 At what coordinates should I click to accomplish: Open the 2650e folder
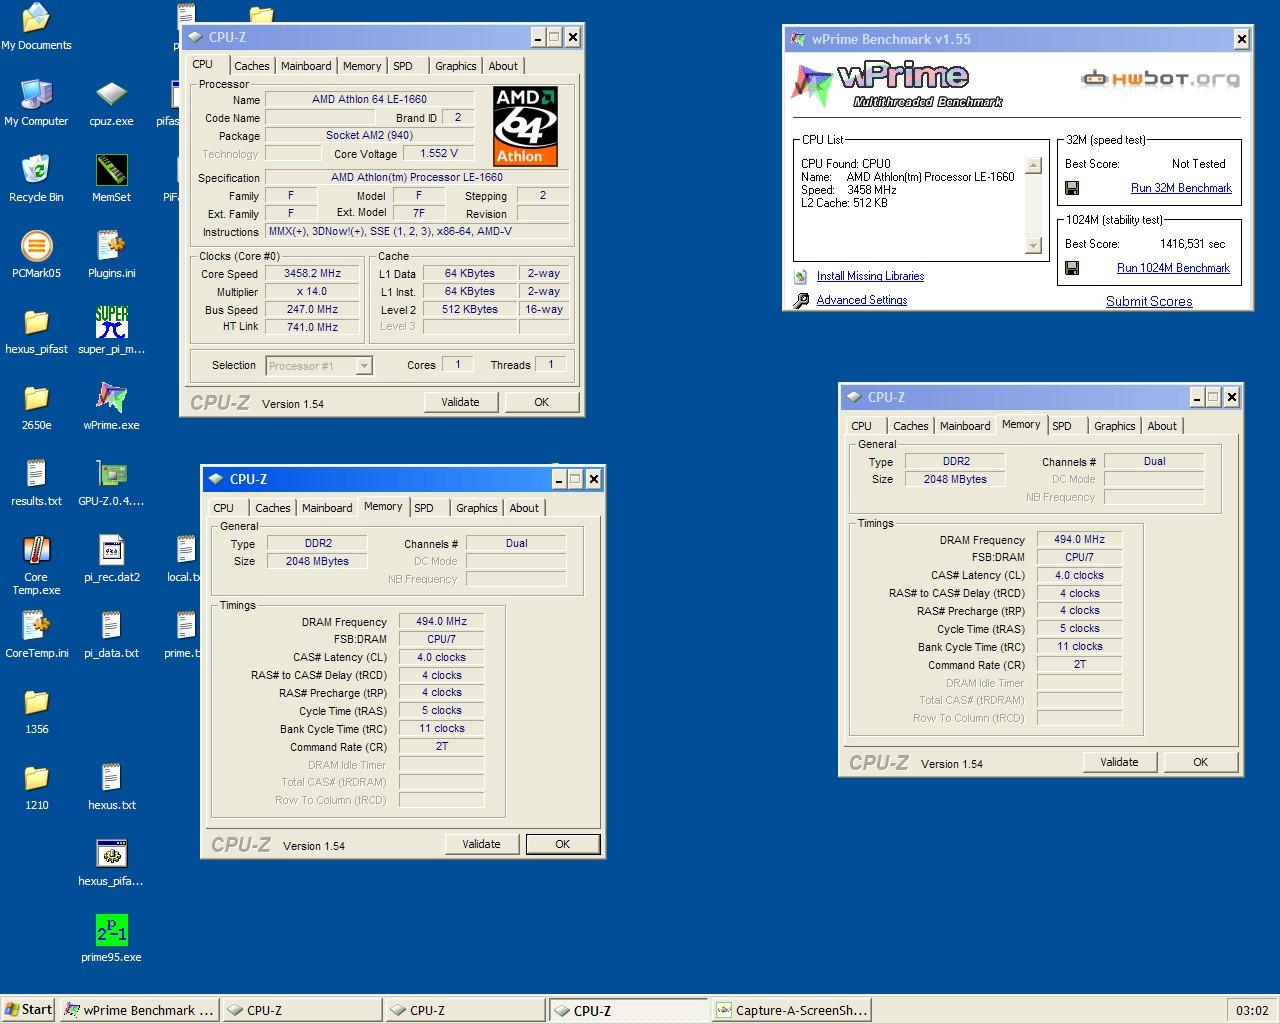(36, 407)
